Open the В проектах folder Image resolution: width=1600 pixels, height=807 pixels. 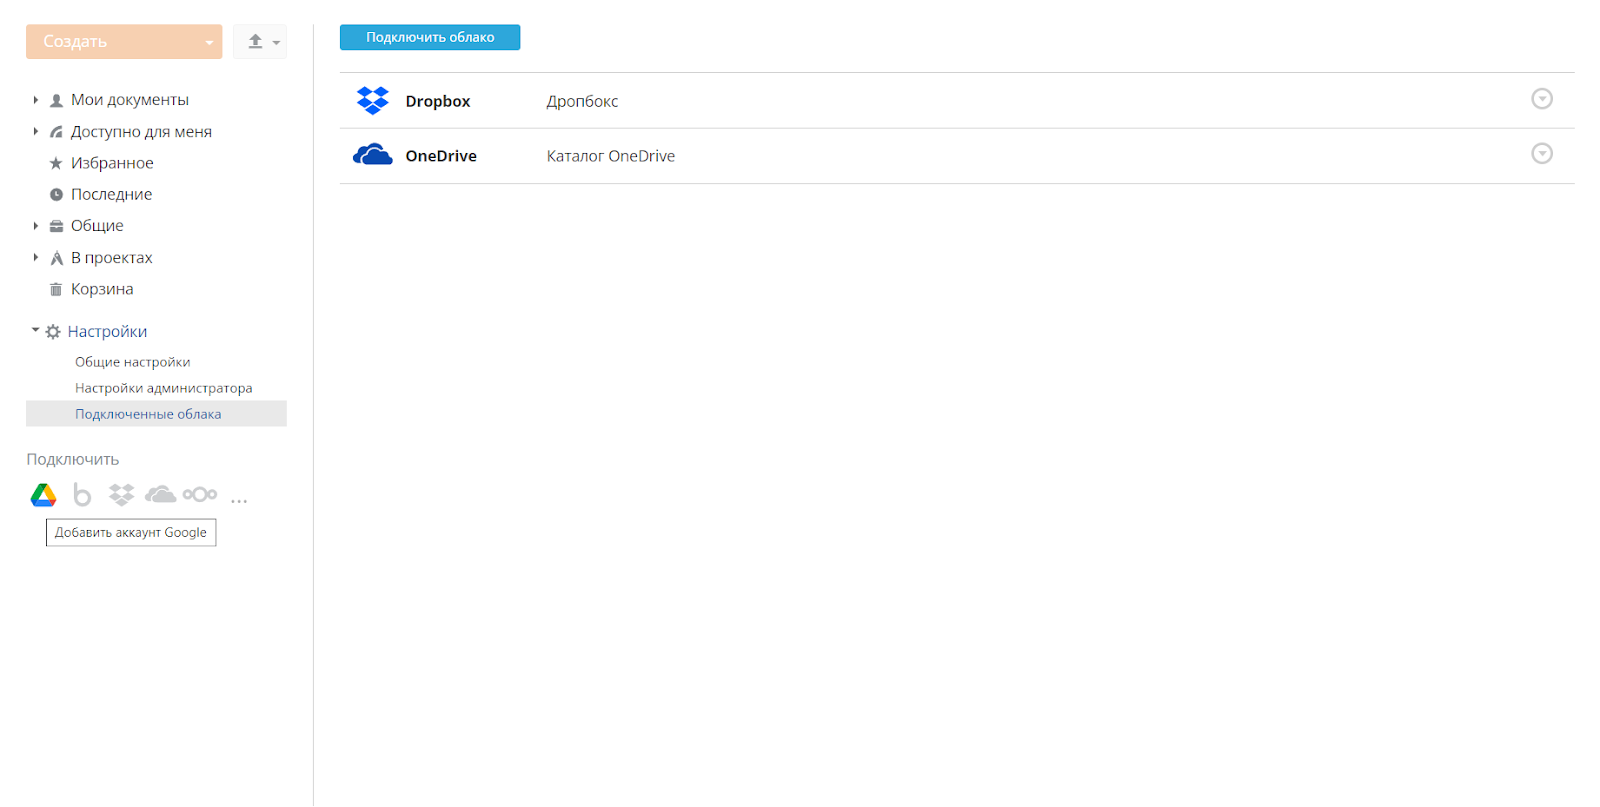pos(112,257)
